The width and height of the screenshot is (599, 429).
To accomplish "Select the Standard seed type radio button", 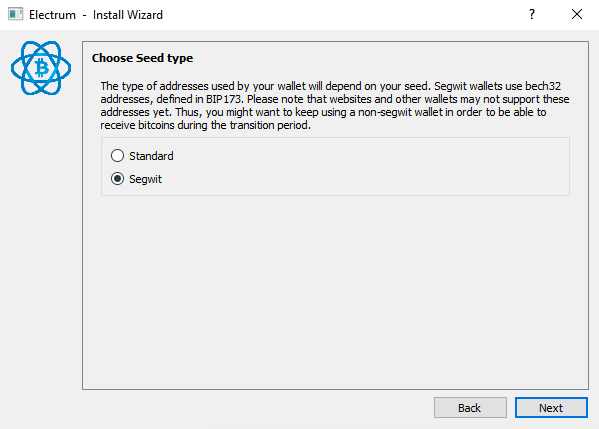I will point(117,155).
